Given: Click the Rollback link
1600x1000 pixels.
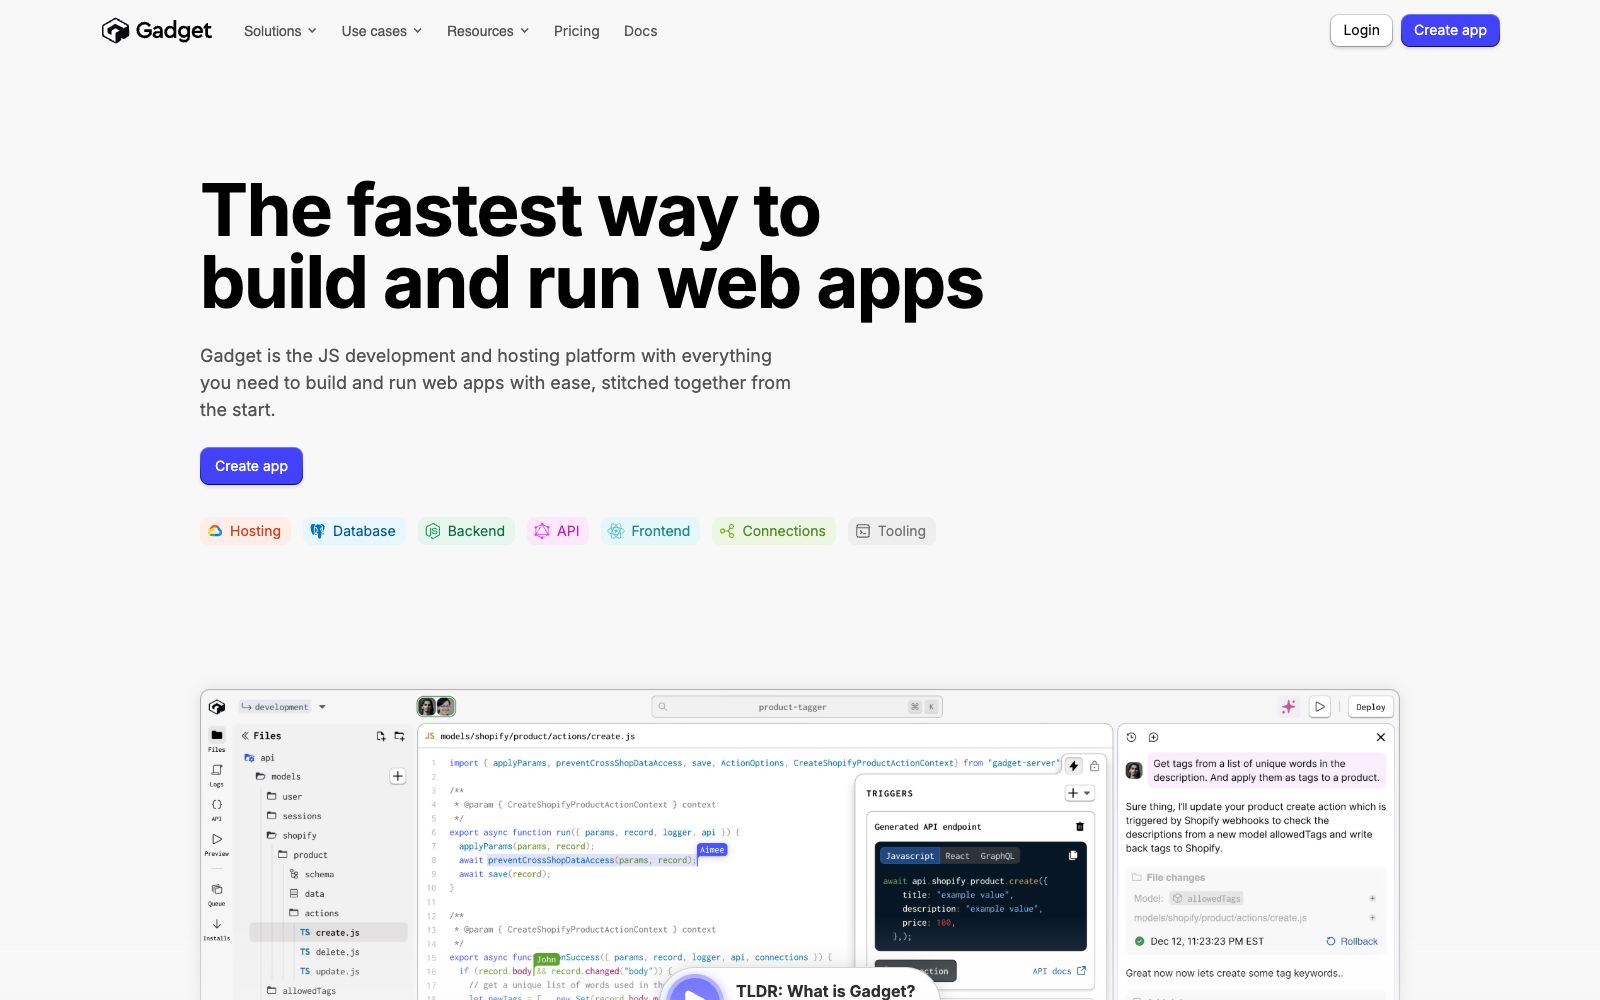Looking at the screenshot, I should coord(1352,941).
